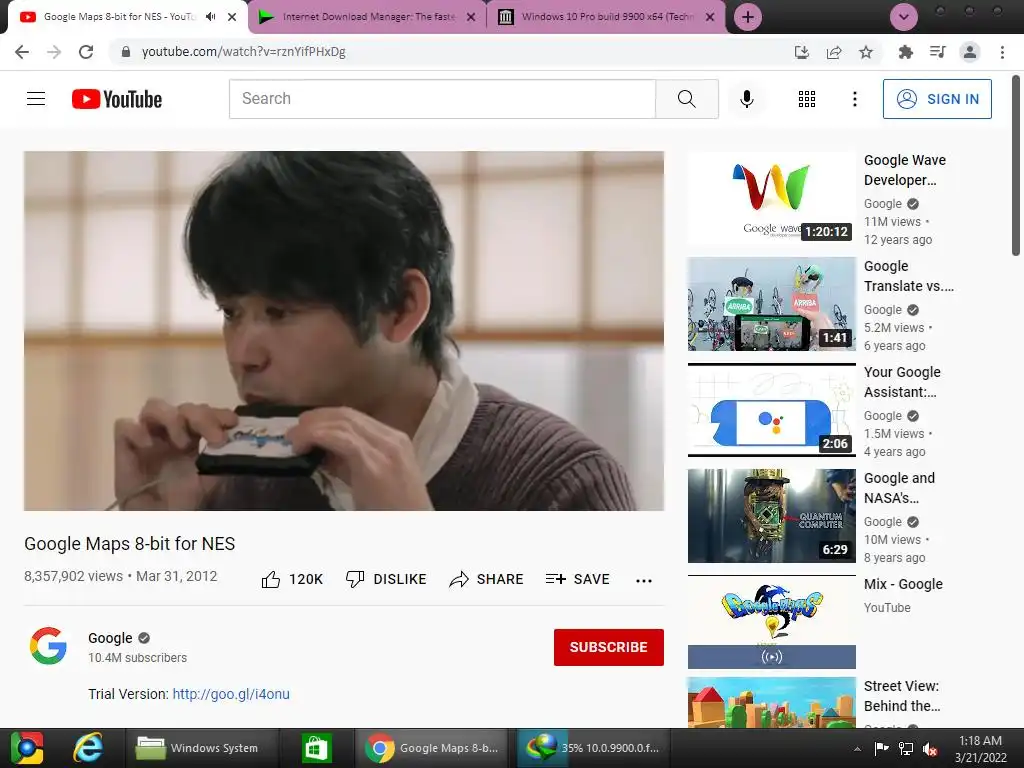
Task: Close the Internet Download Manager tab
Action: point(471,17)
